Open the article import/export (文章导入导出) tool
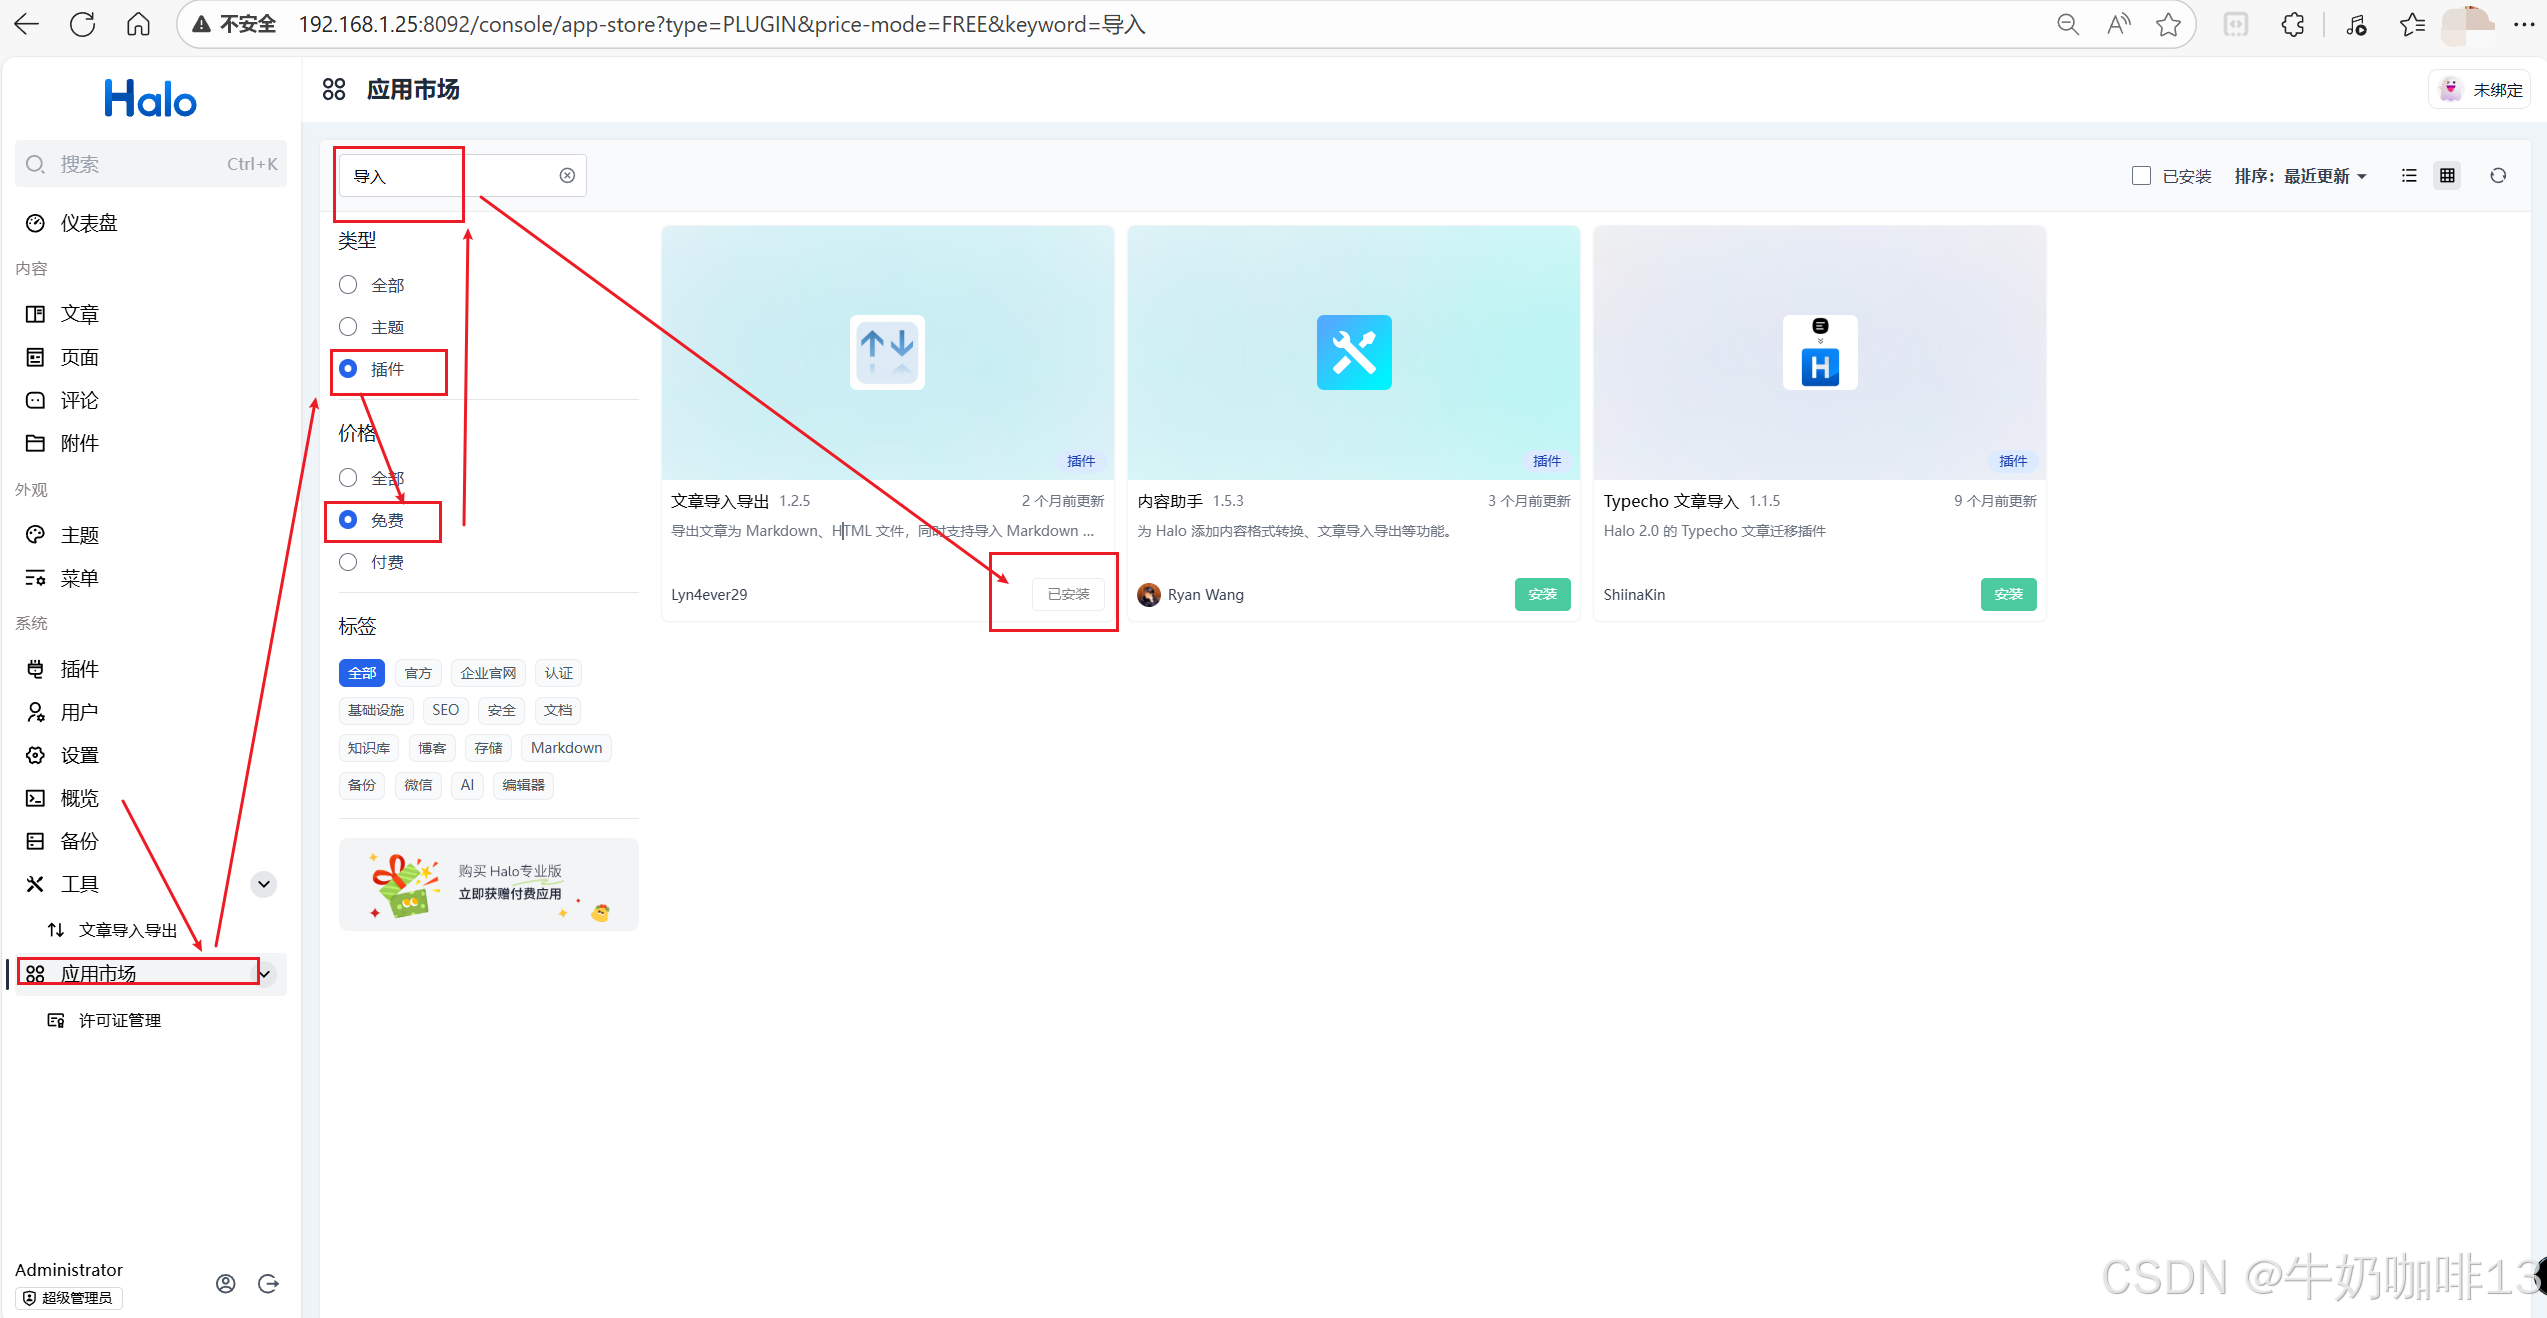This screenshot has height=1318, width=2547. pos(127,930)
